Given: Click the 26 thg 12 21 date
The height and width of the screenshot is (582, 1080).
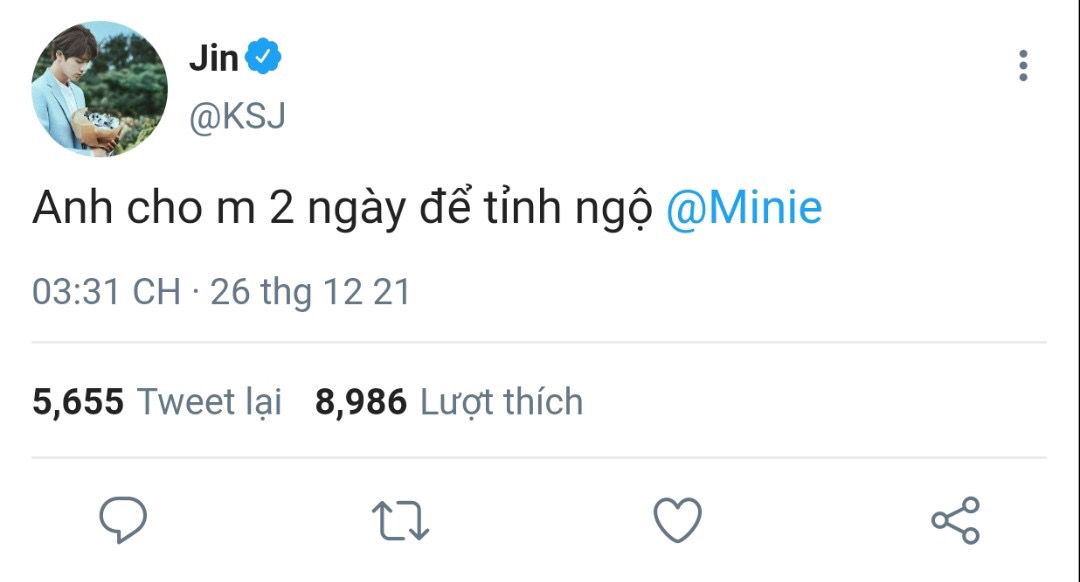Looking at the screenshot, I should [x=310, y=291].
